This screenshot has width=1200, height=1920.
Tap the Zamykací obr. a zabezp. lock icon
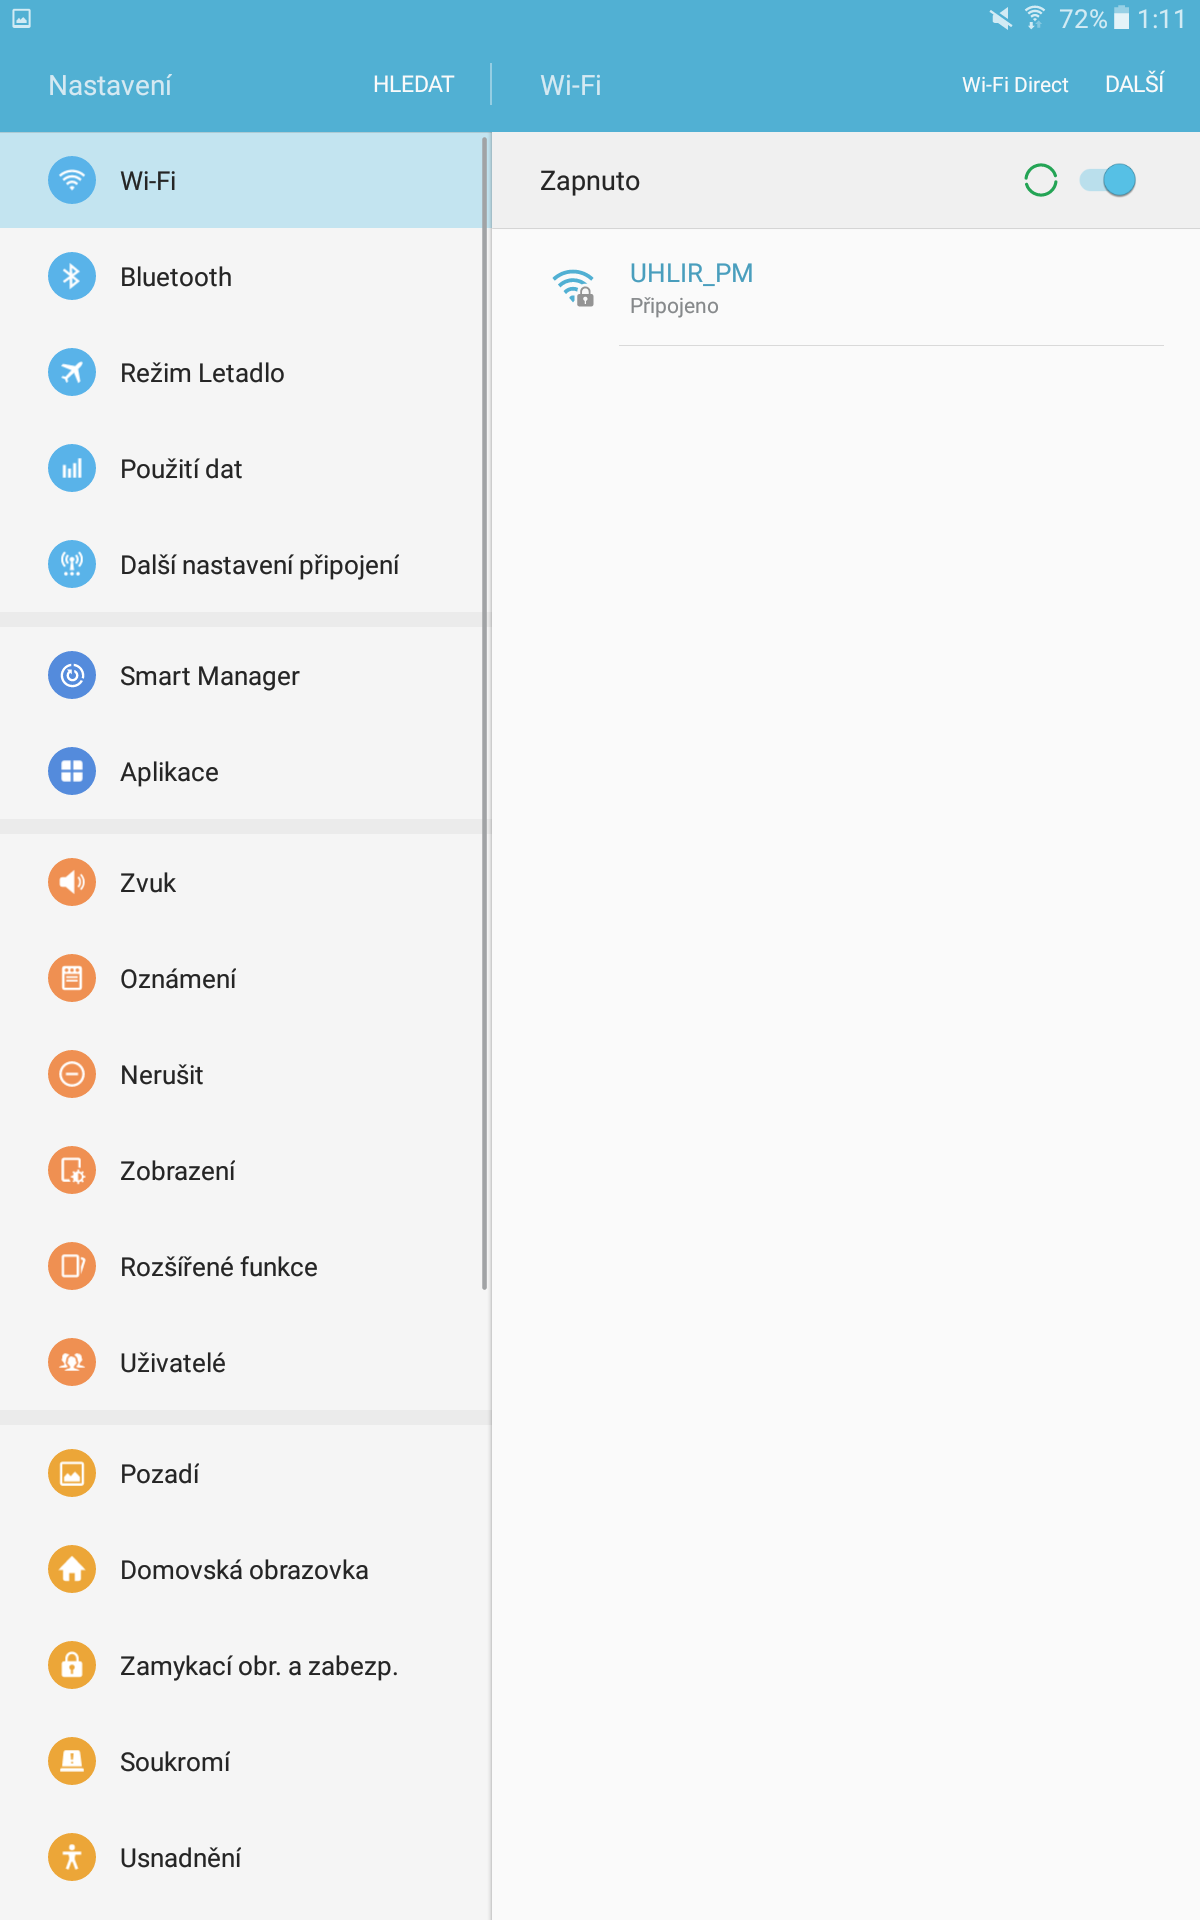coord(72,1665)
